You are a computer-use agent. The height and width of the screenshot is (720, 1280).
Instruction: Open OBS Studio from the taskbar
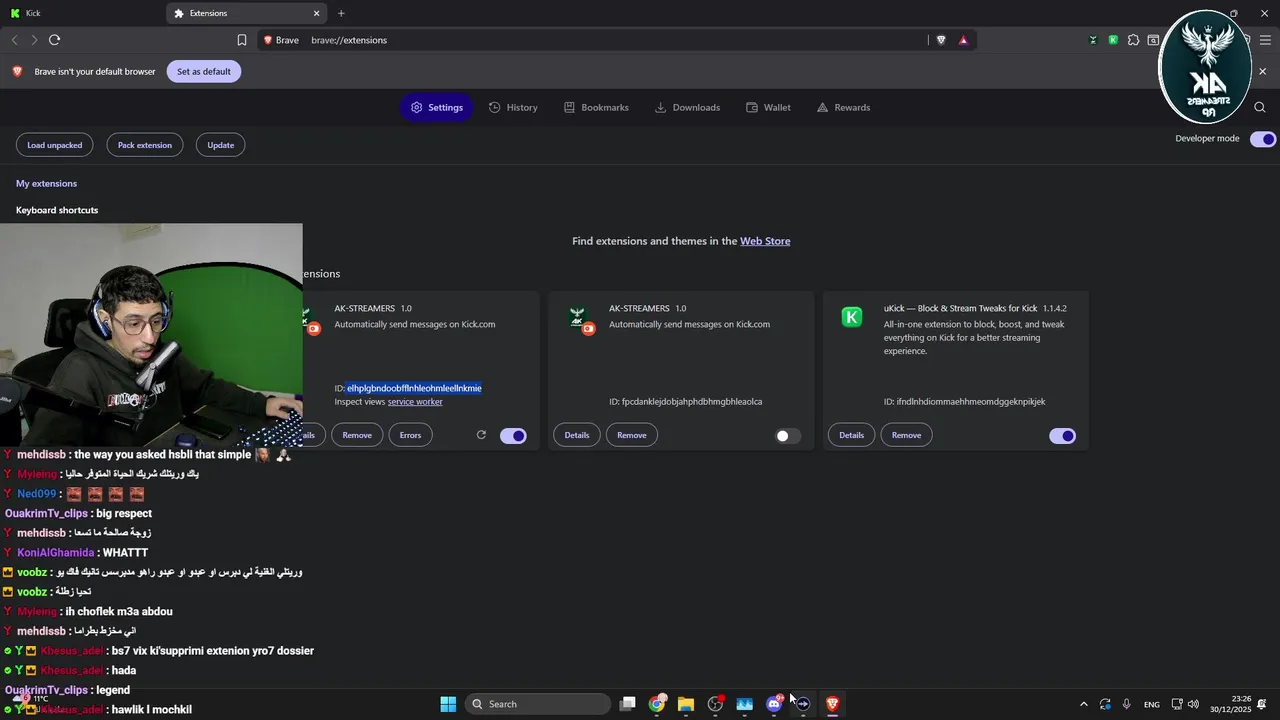(715, 704)
